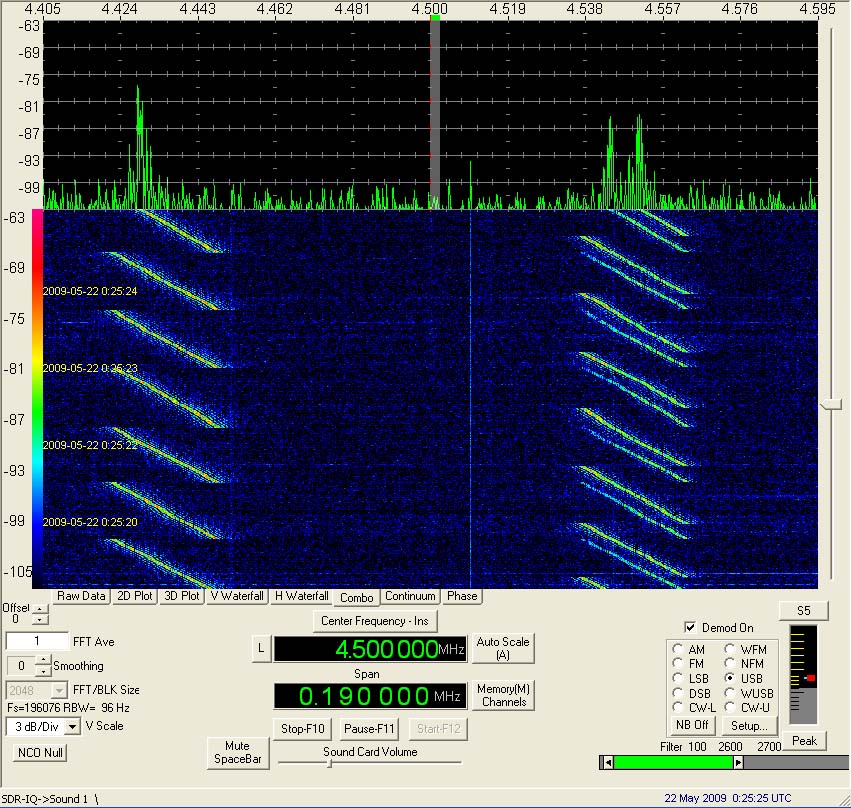Switch to V Waterfall view

237,596
